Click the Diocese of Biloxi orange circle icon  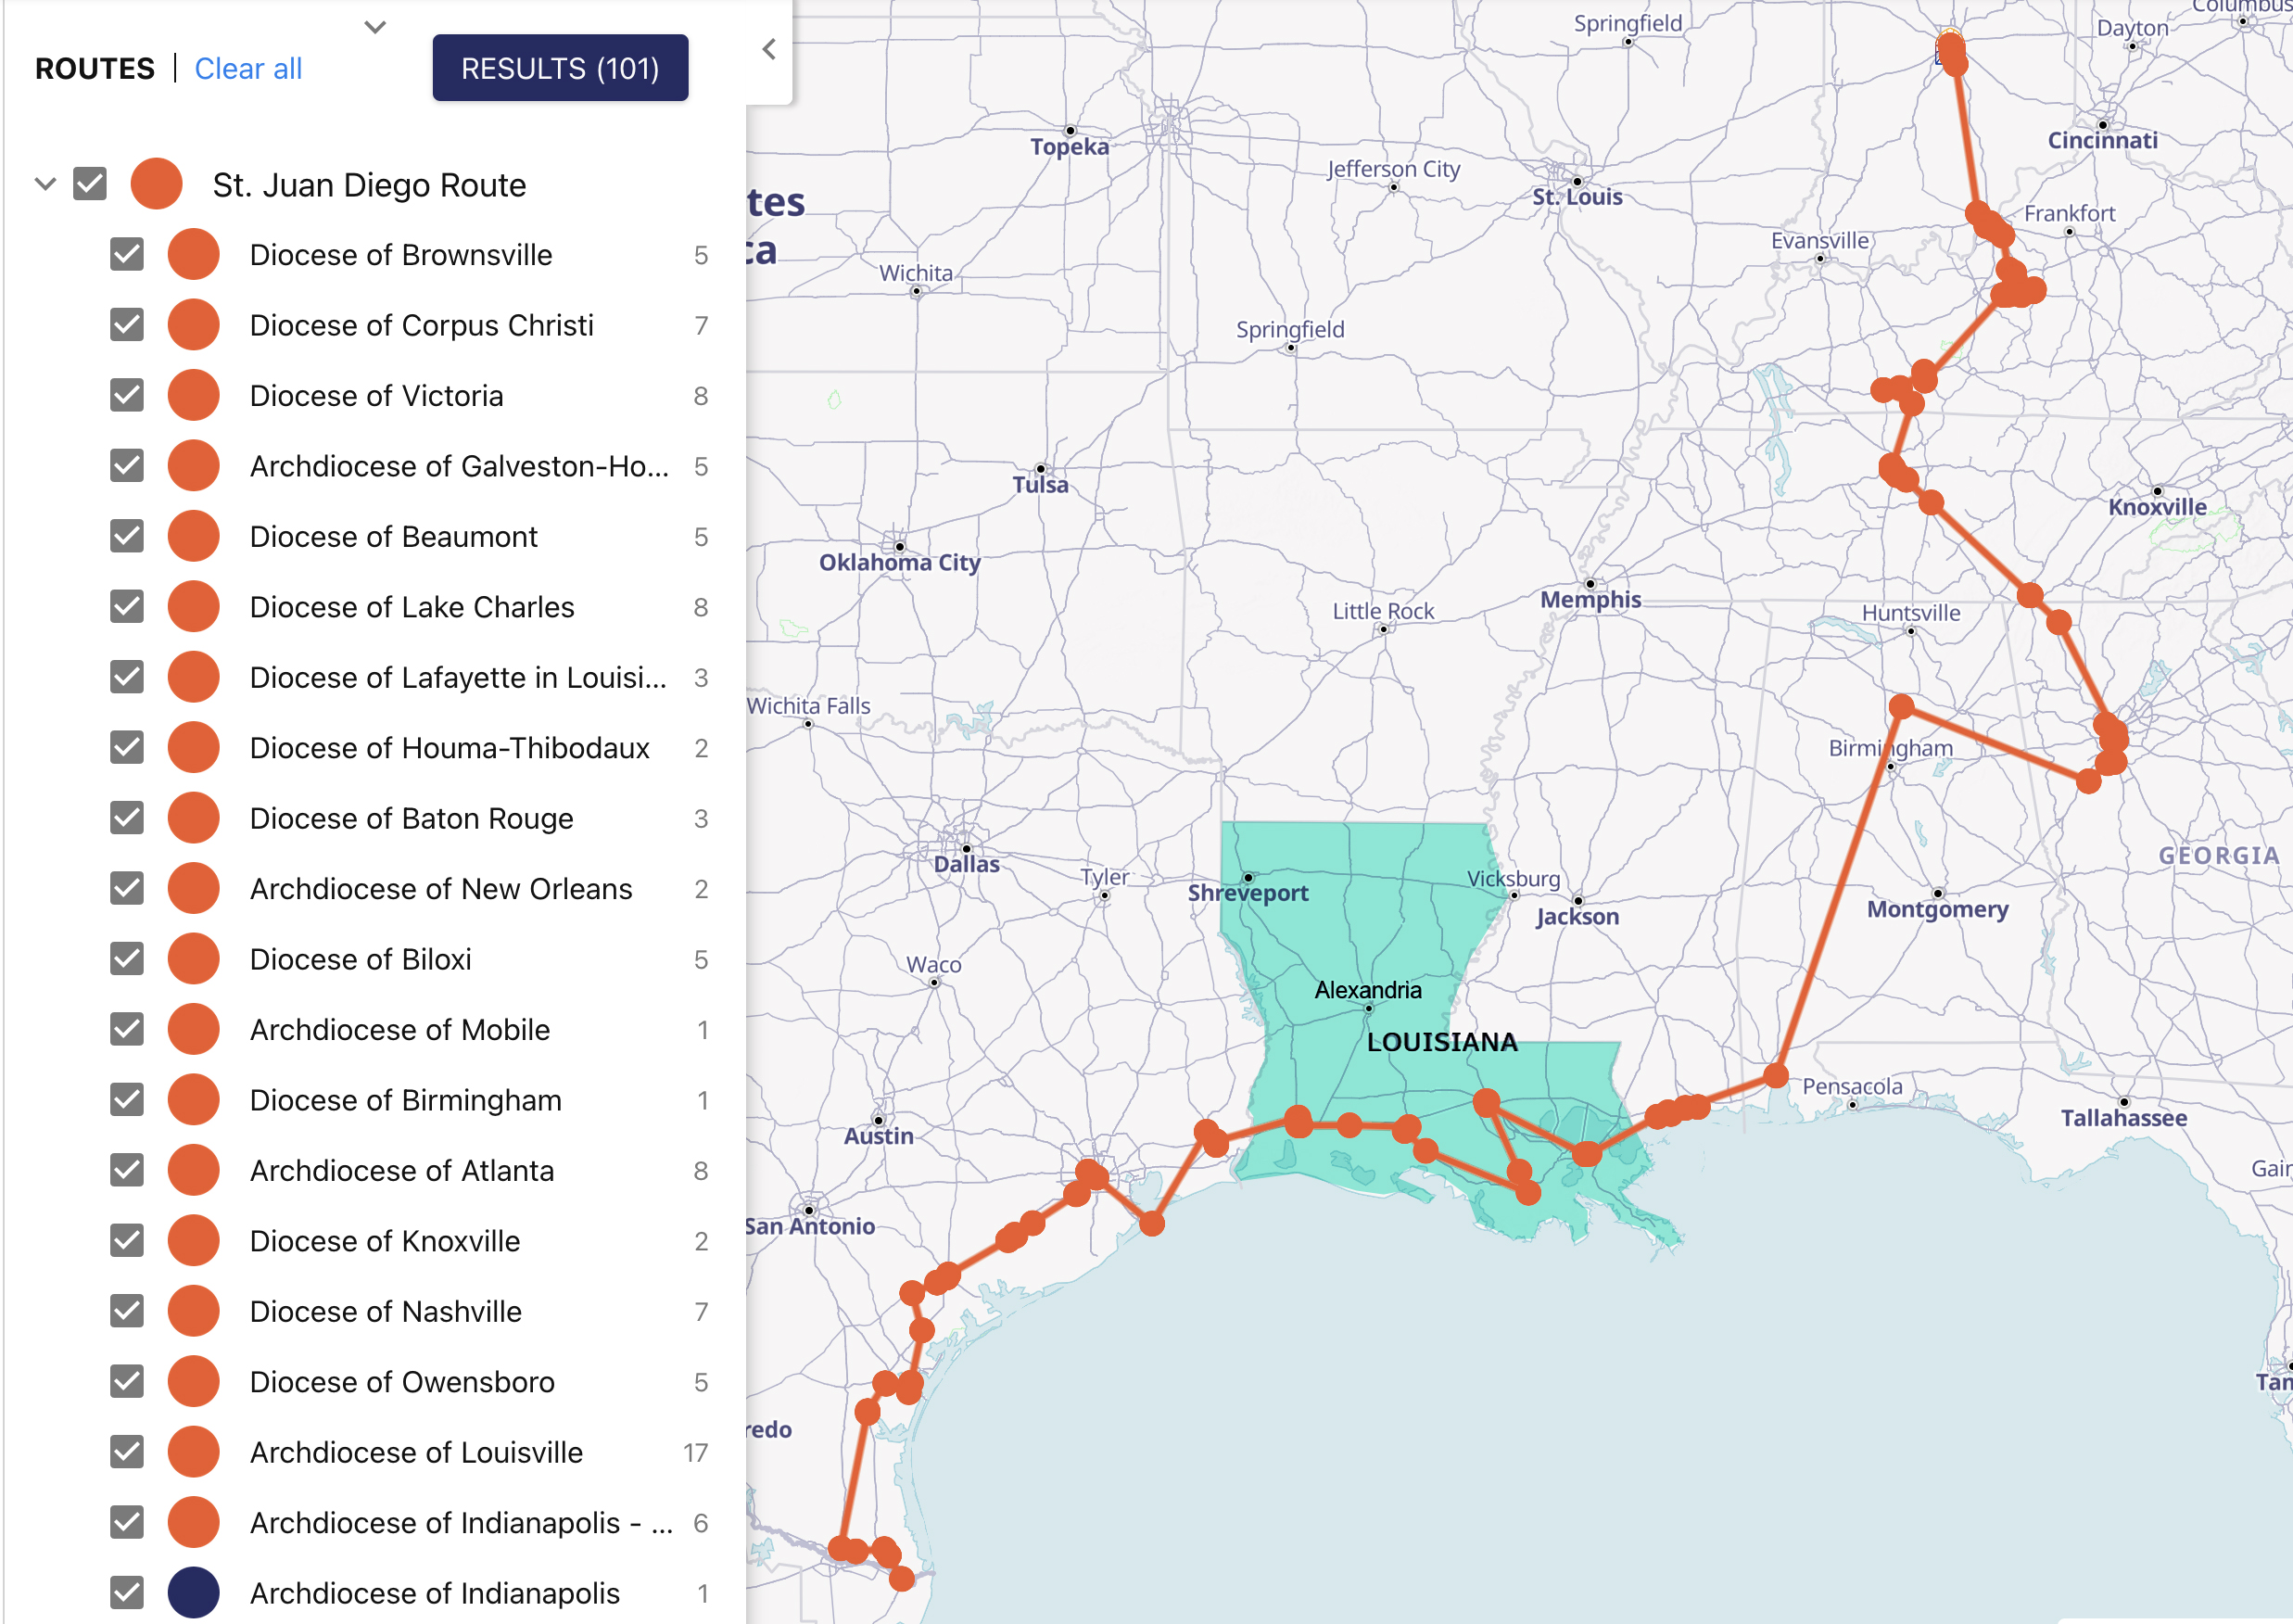[193, 959]
